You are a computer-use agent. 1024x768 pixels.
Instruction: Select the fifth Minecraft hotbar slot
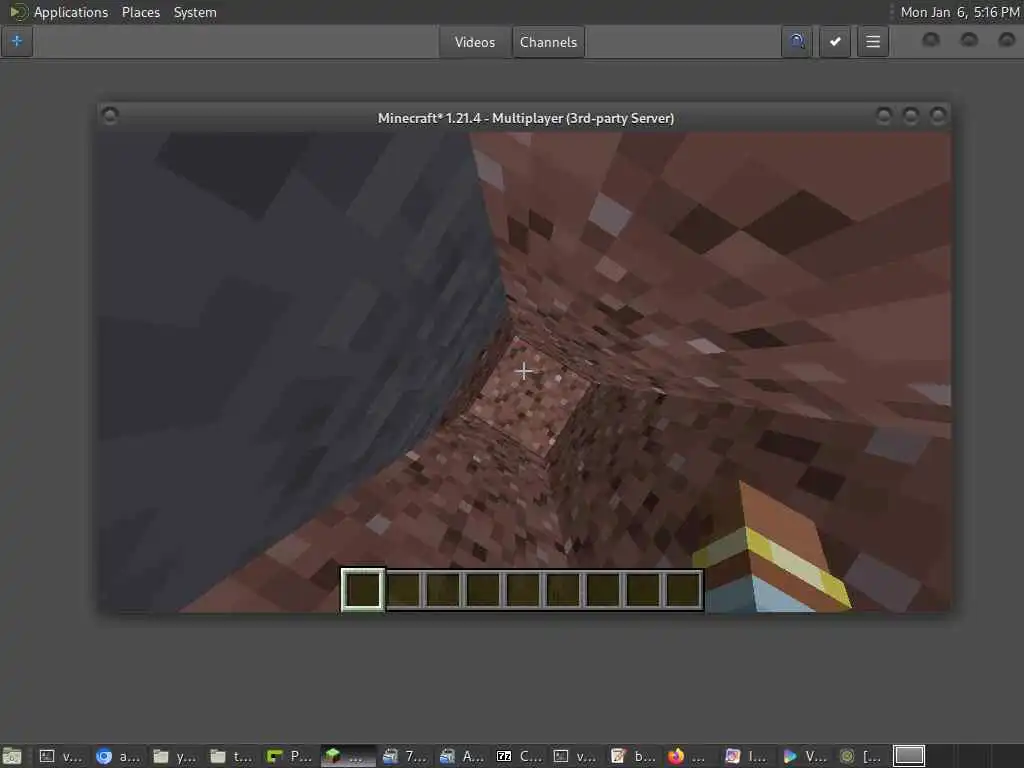(522, 589)
